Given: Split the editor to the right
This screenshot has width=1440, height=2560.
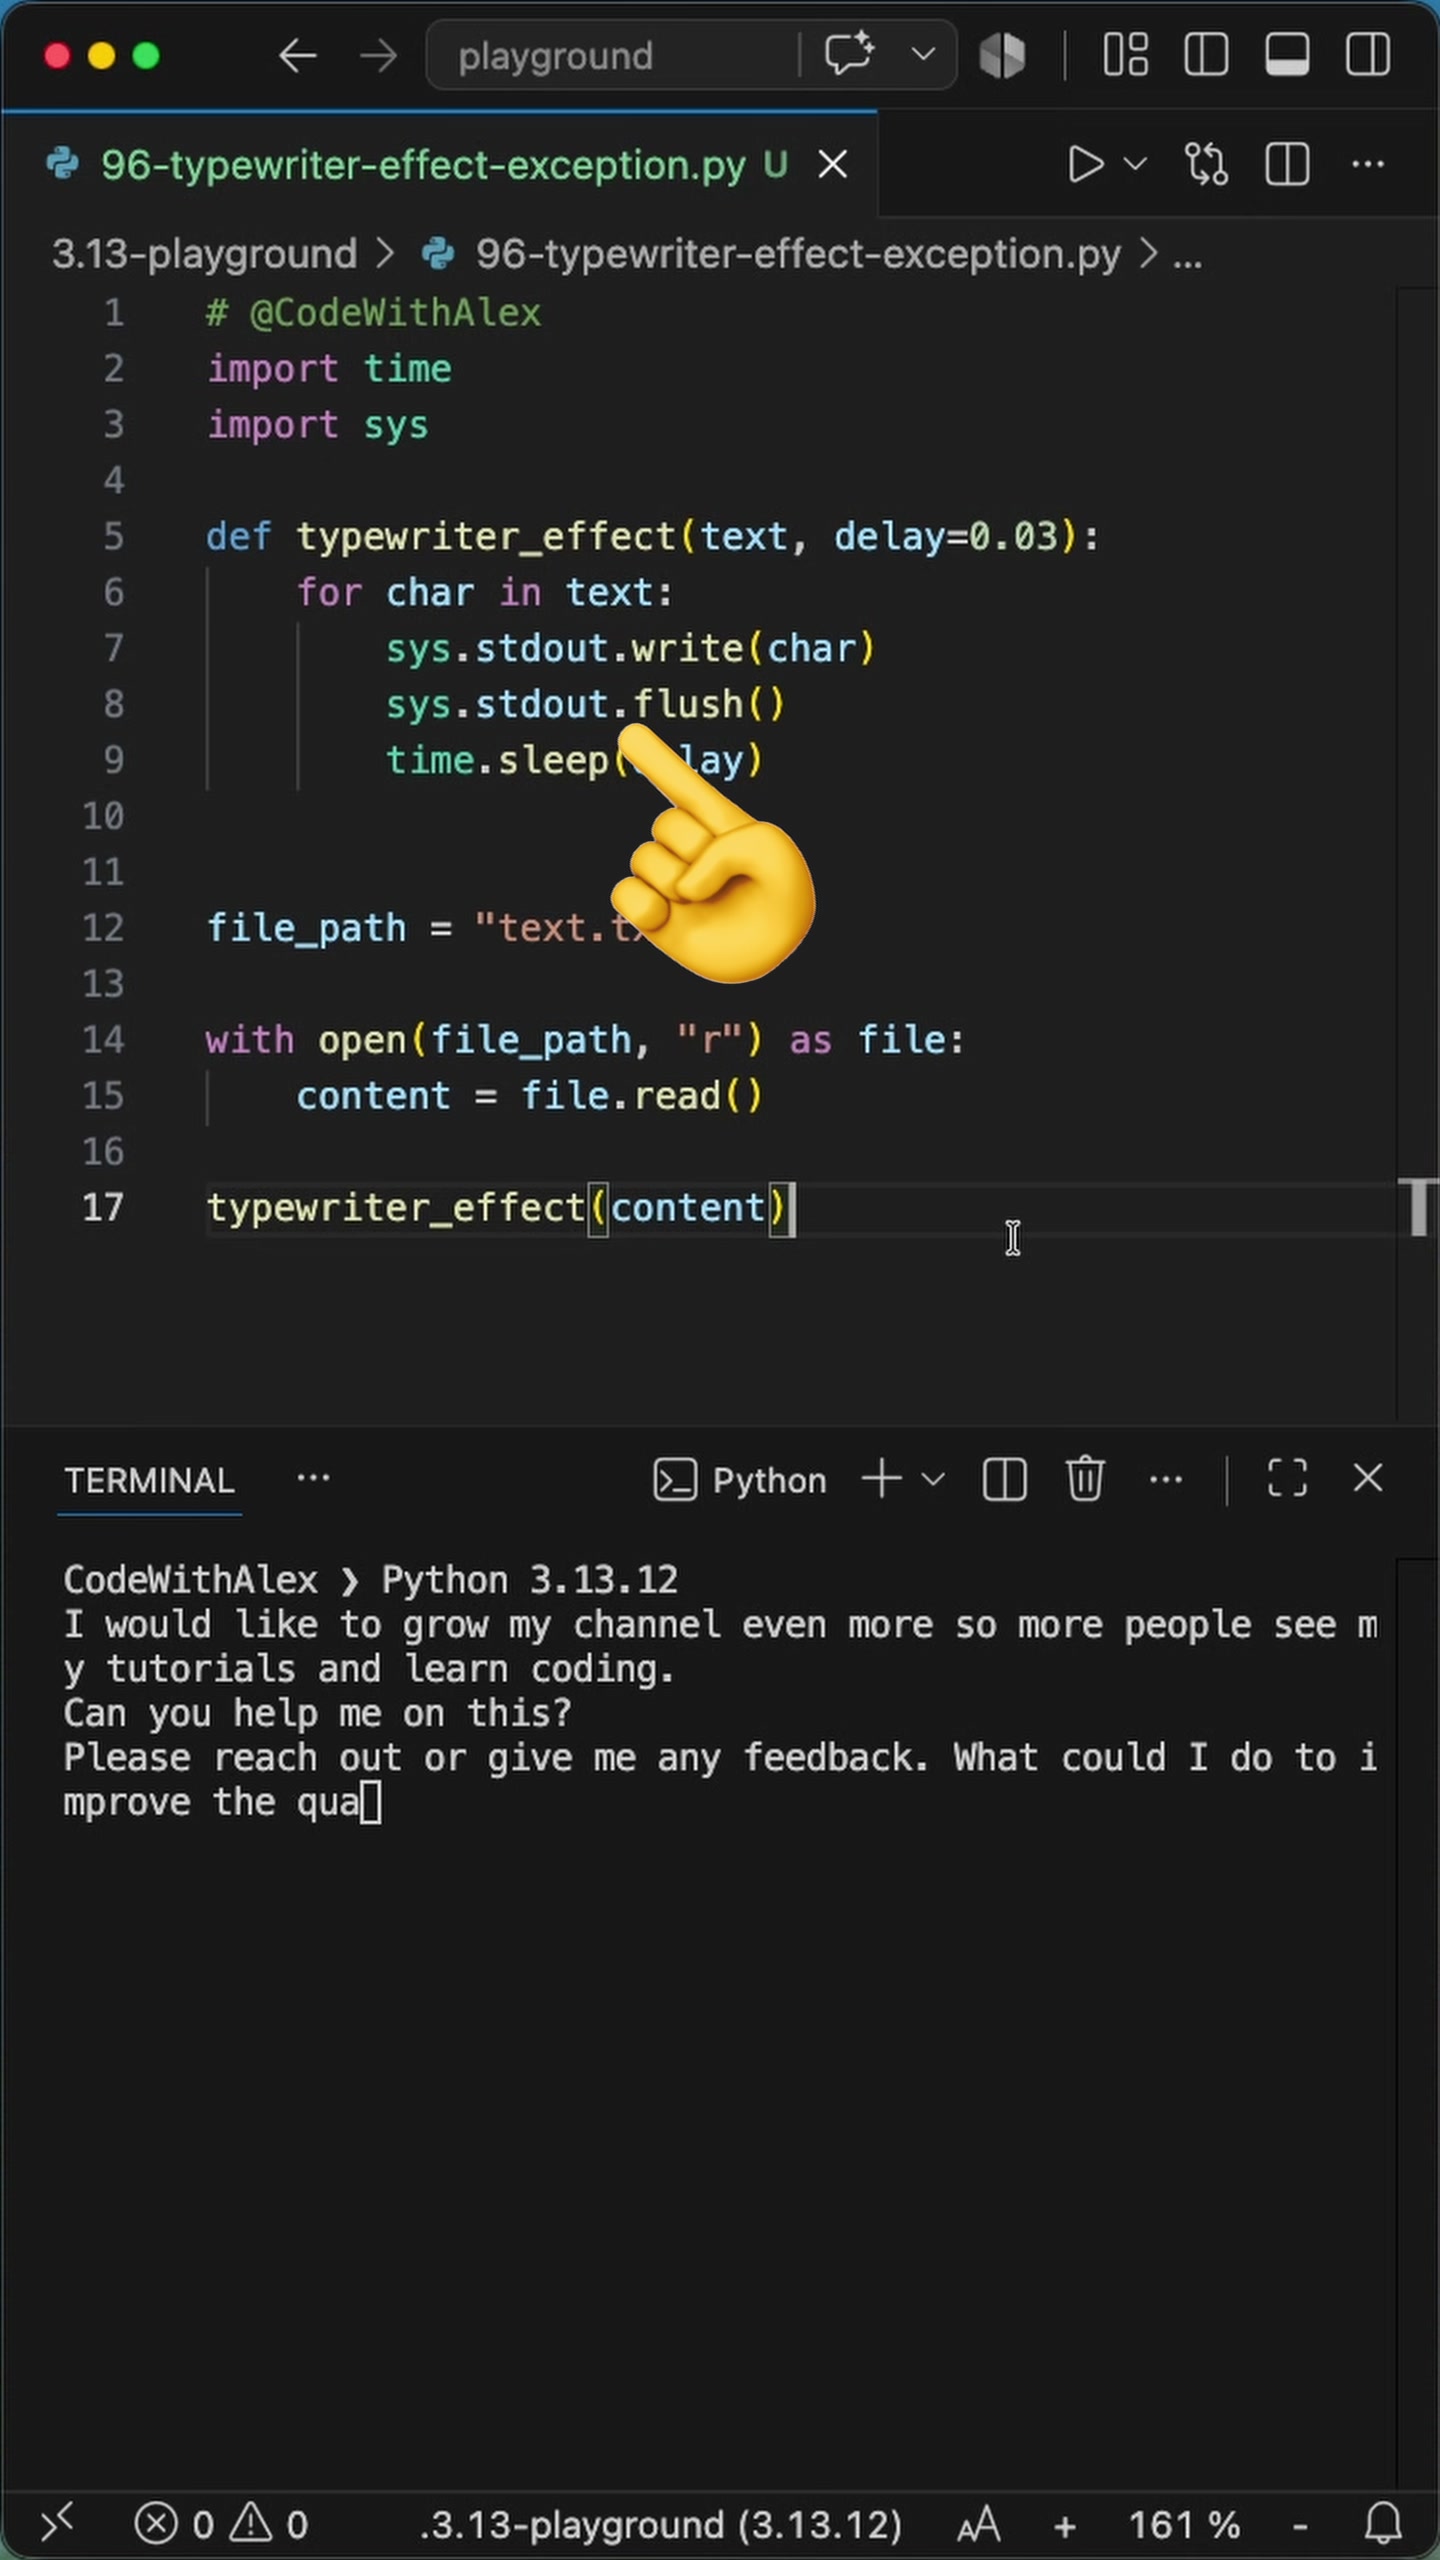Looking at the screenshot, I should 1287,164.
